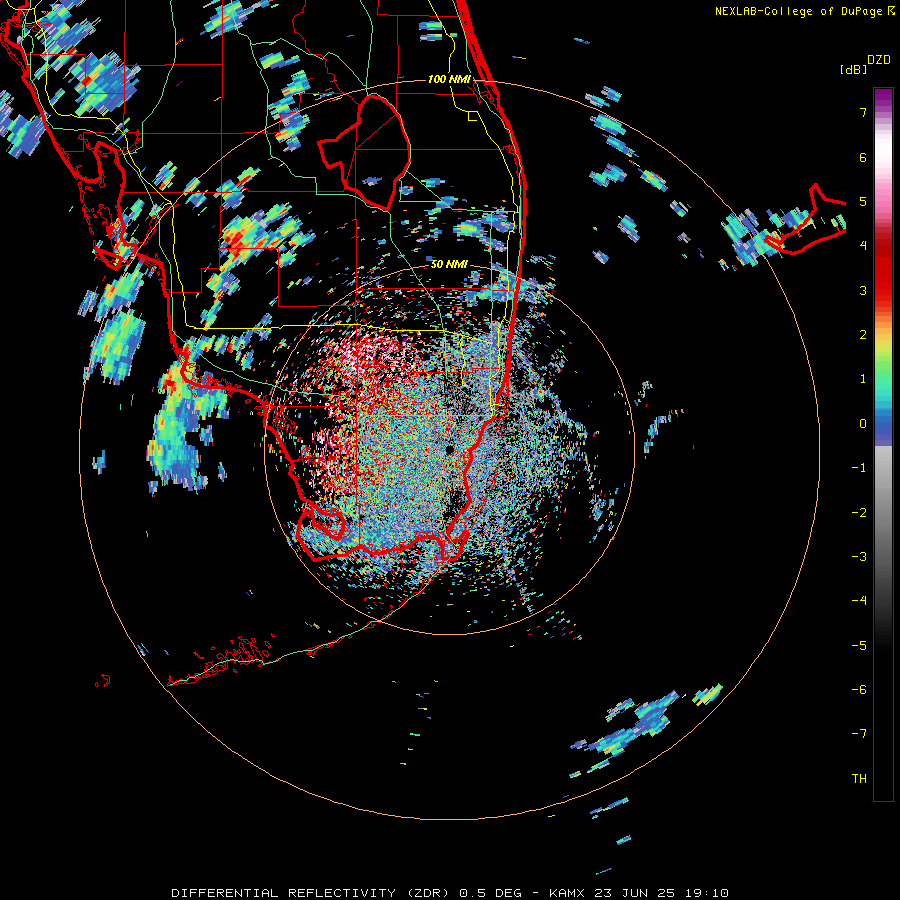Click the black radar site dot

pyautogui.click(x=449, y=449)
